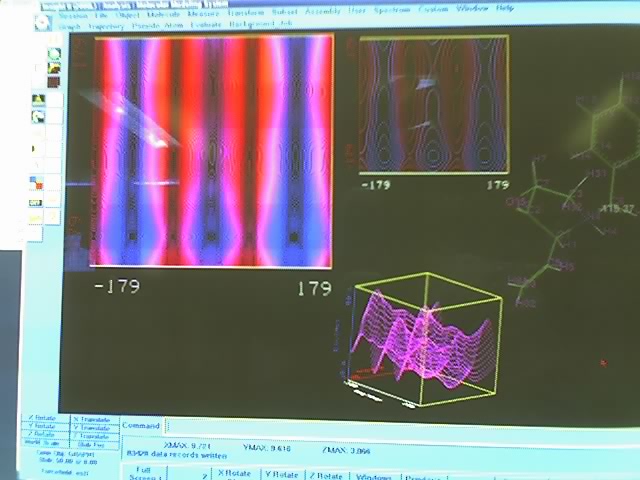Open the Spectrum menu
This screenshot has width=640, height=480.
(x=391, y=10)
